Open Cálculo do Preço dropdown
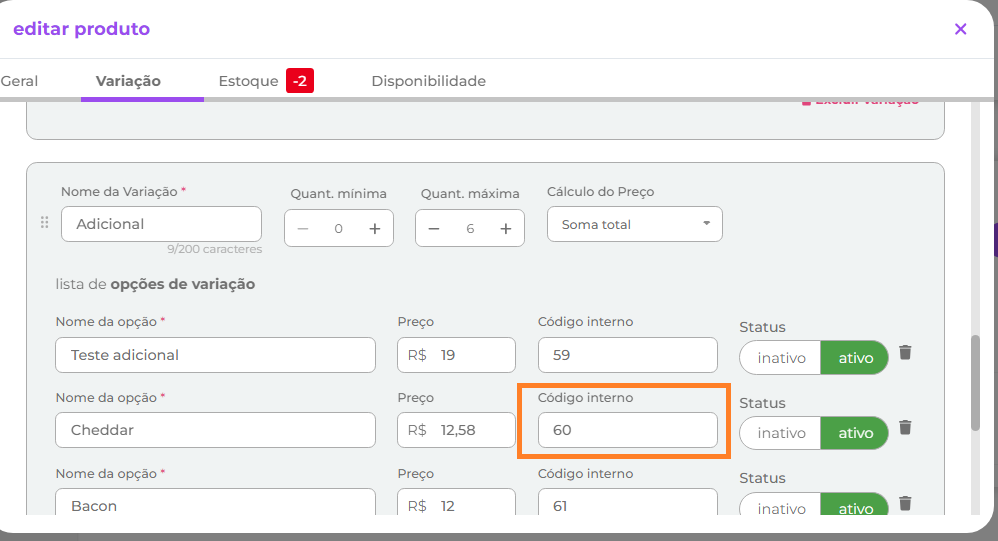This screenshot has height=541, width=998. click(x=634, y=225)
